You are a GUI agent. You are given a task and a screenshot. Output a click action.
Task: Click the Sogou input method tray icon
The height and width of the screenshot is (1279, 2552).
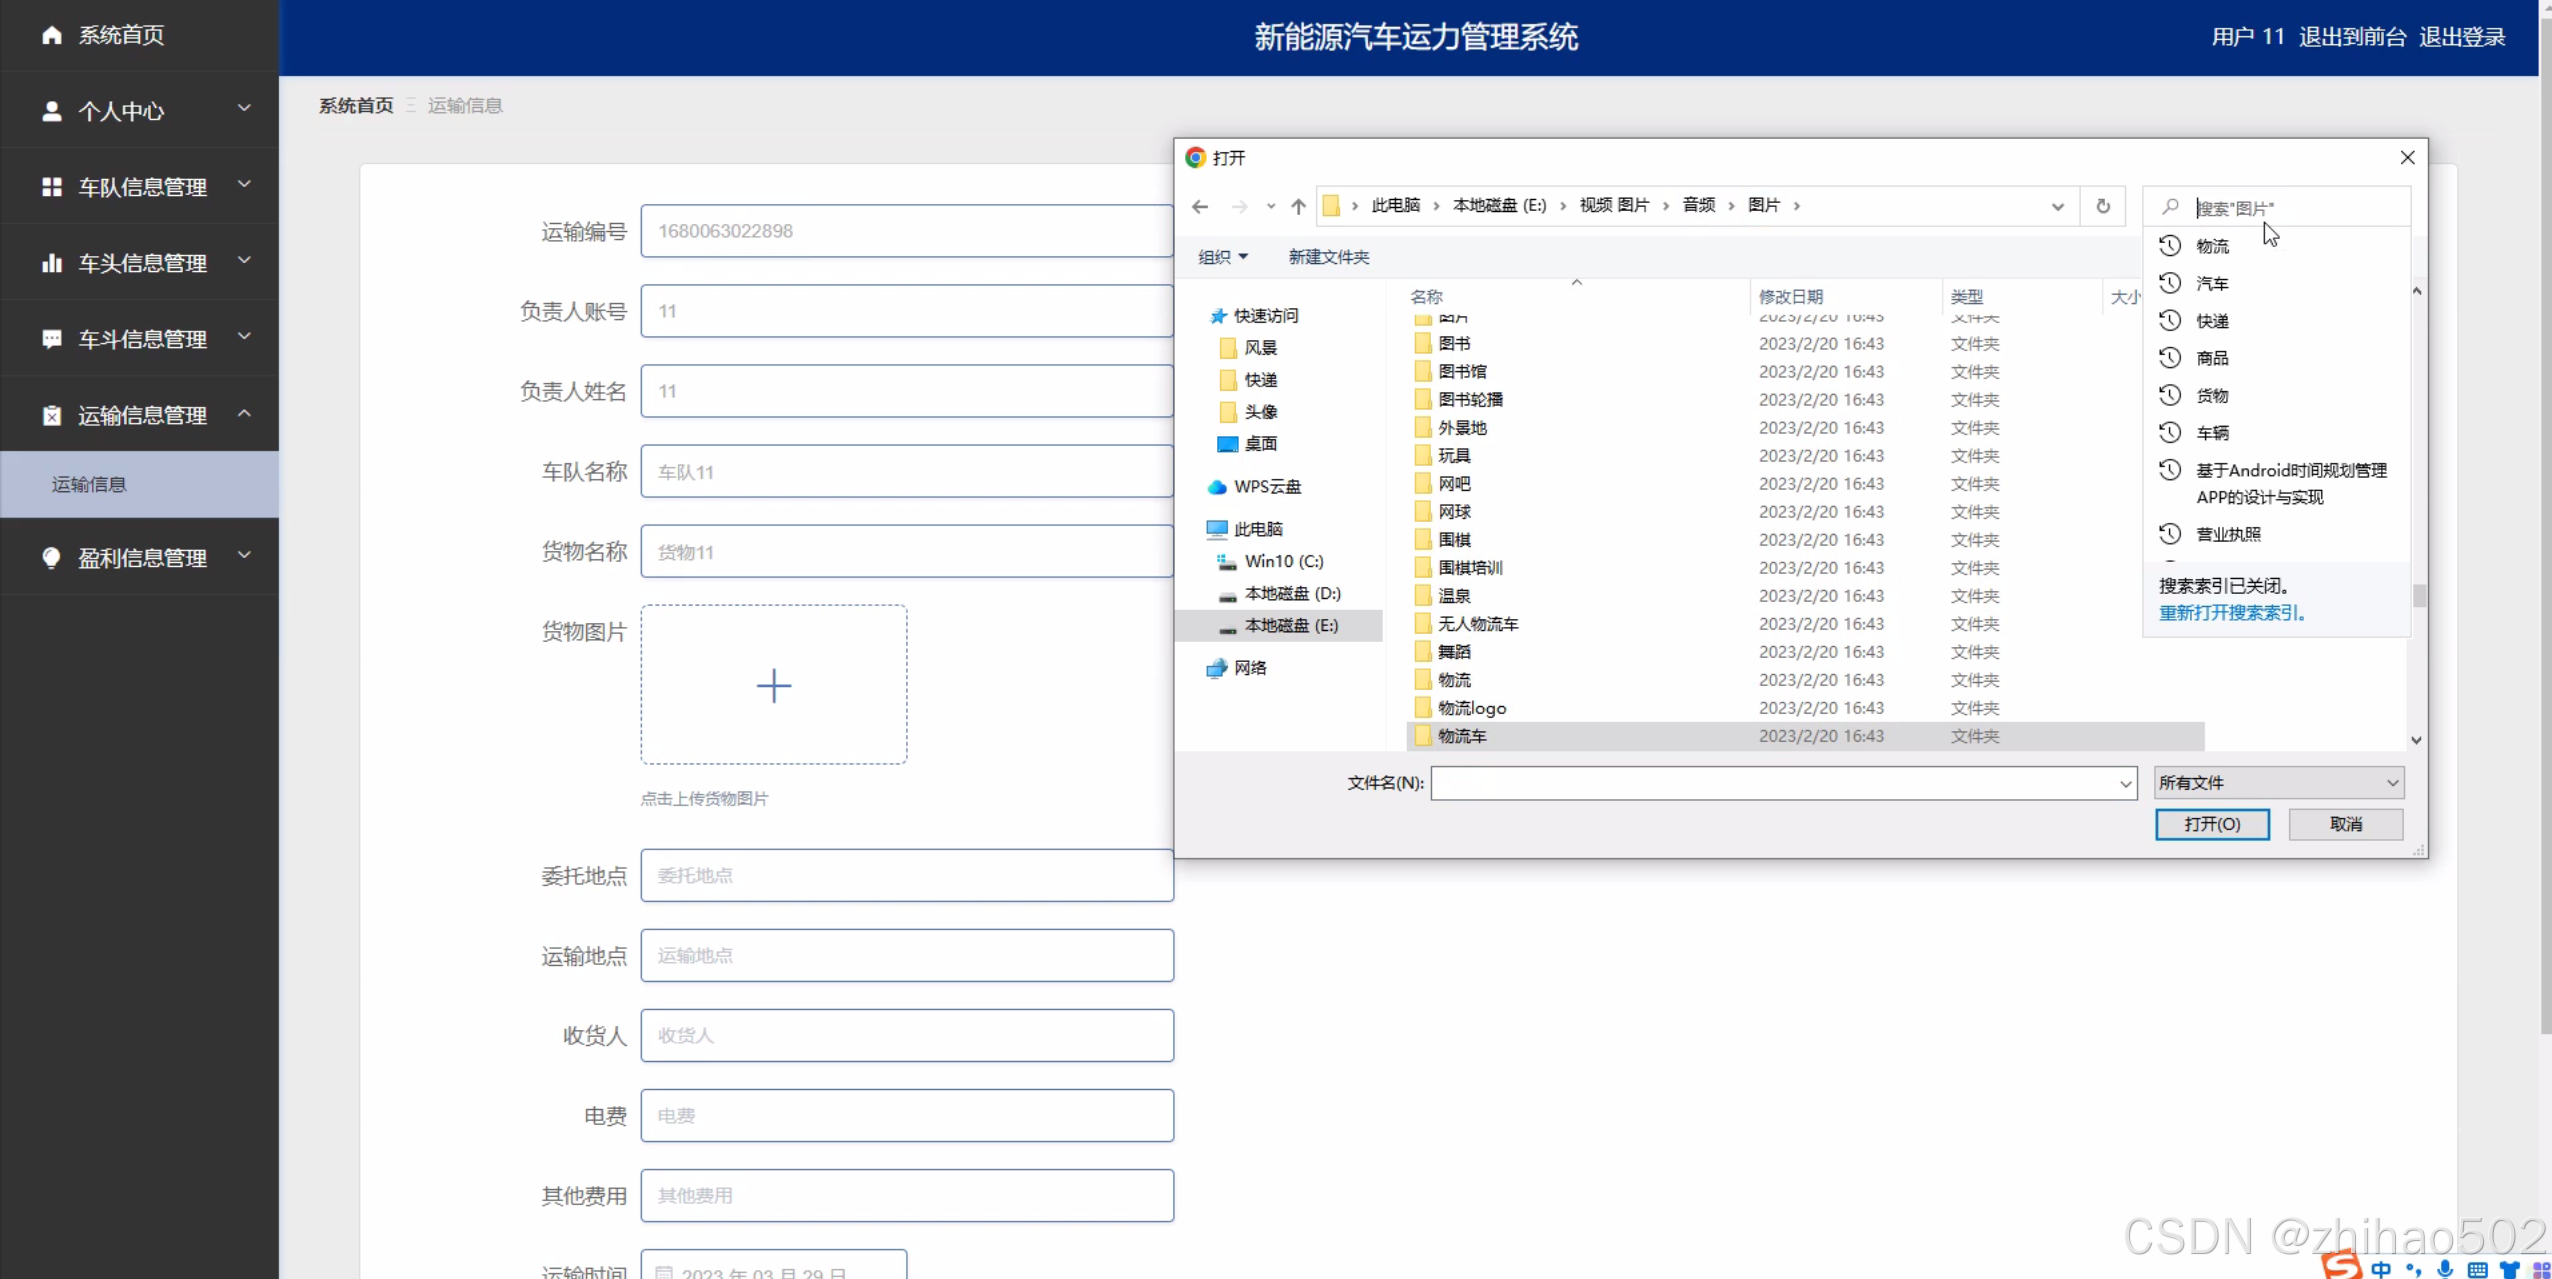point(2340,1265)
